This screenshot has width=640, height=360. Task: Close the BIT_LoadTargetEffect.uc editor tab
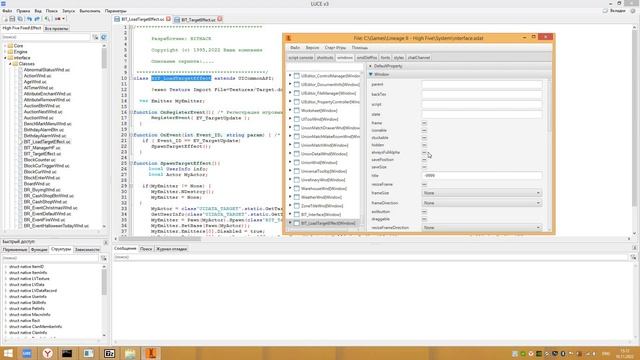[x=168, y=19]
